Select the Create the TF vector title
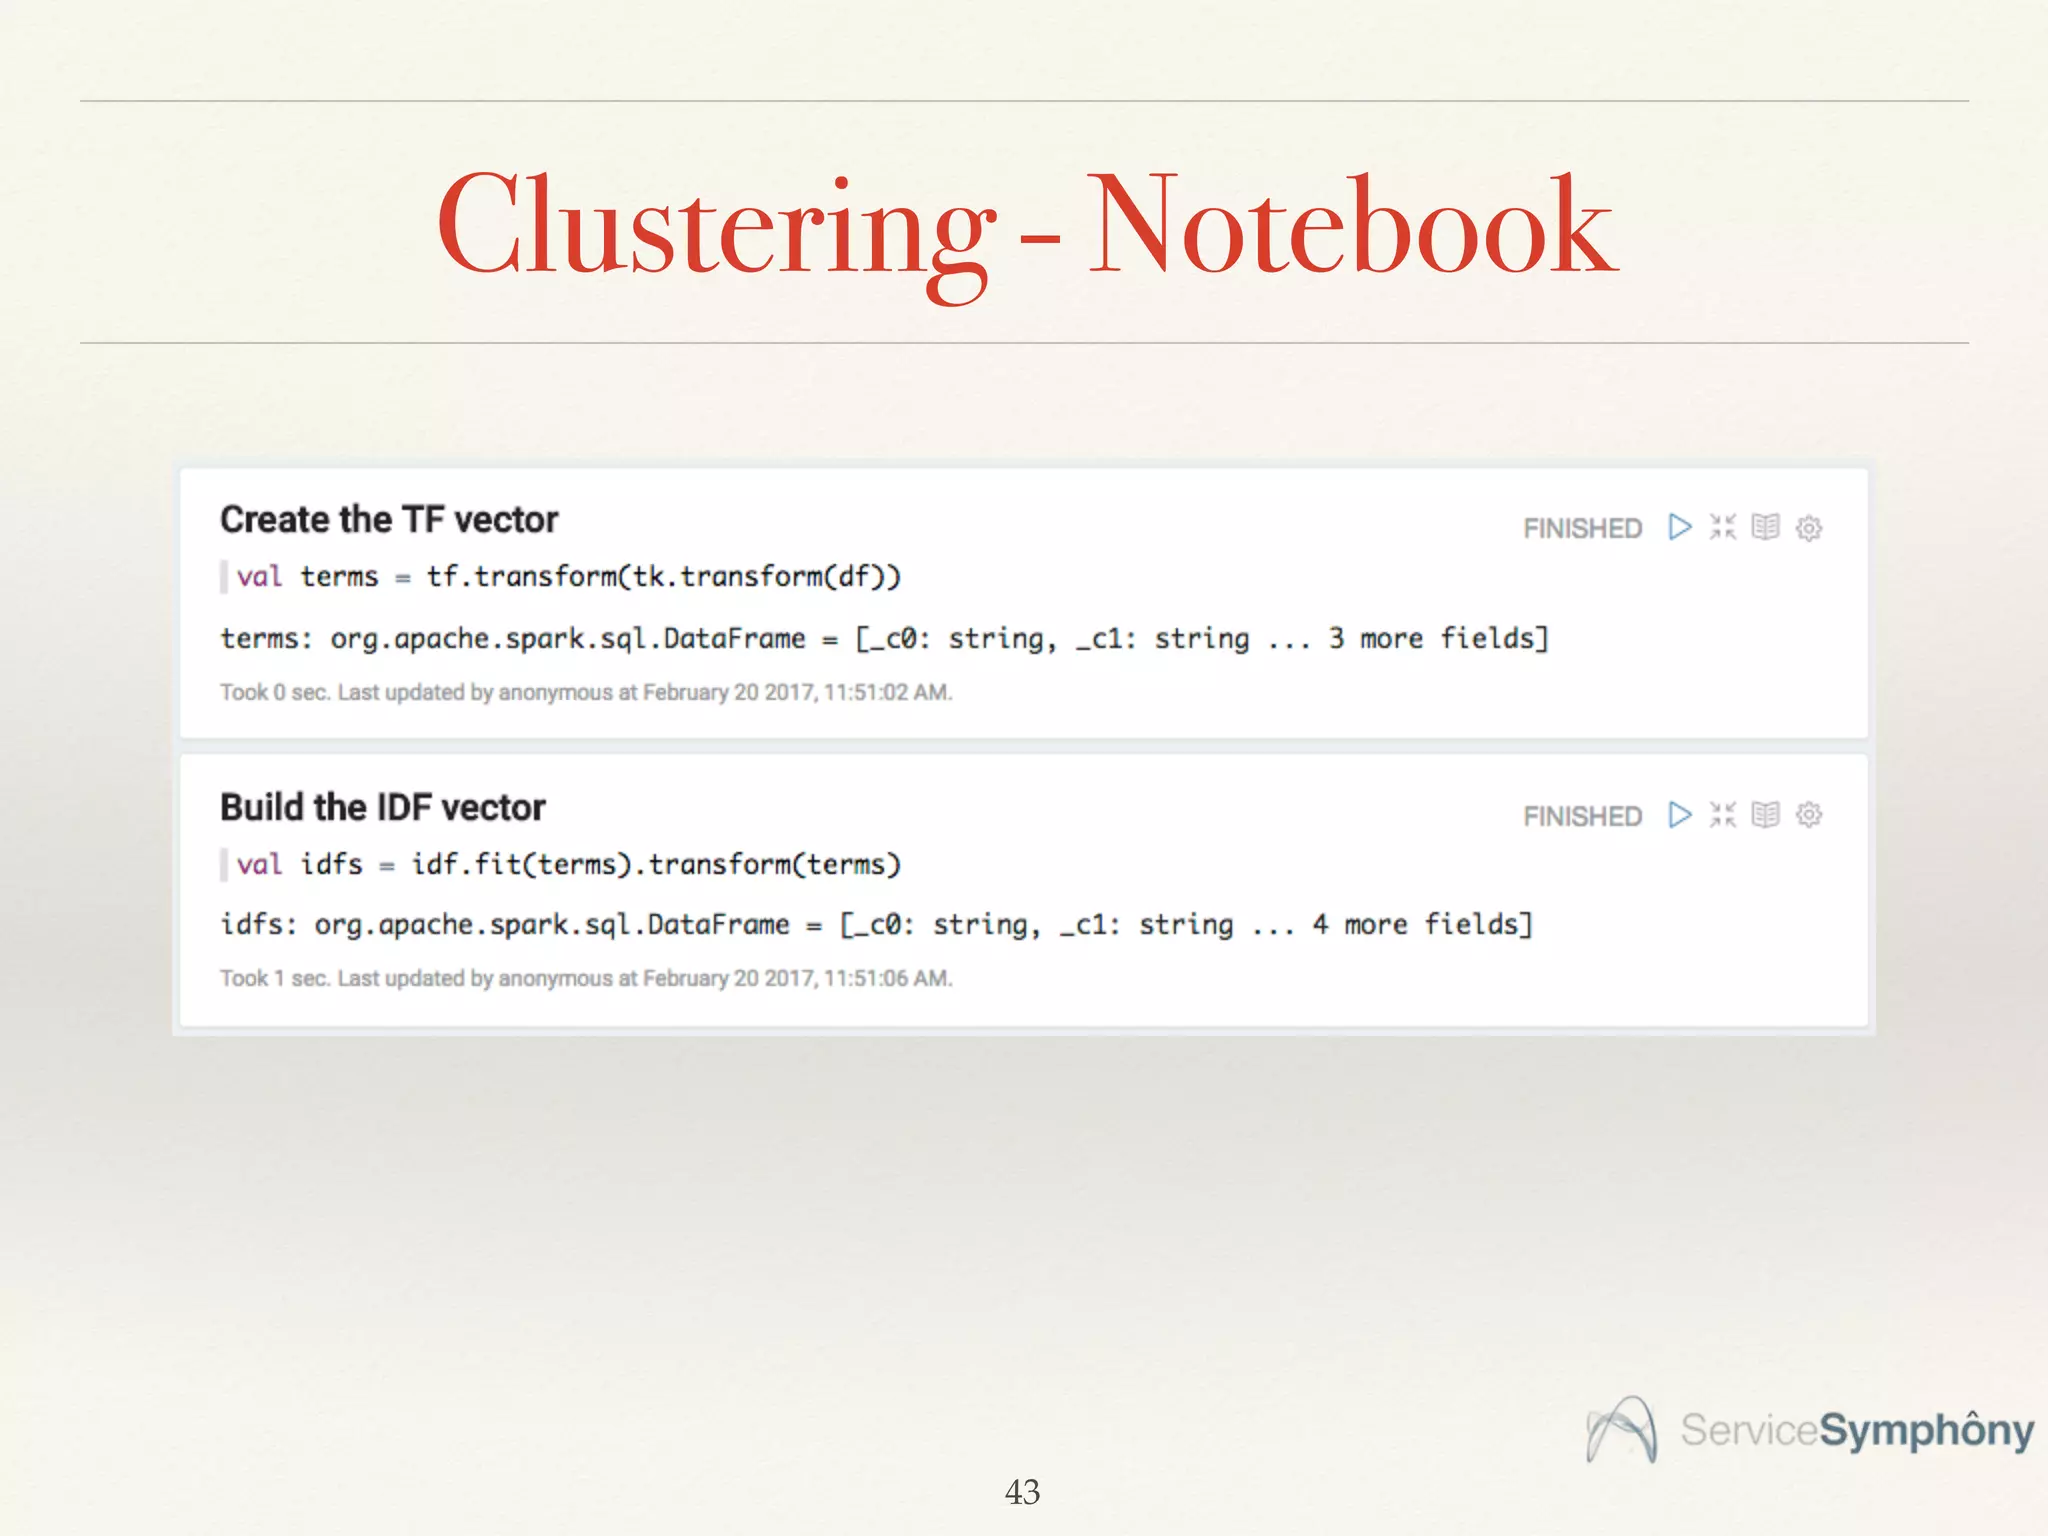 tap(389, 520)
